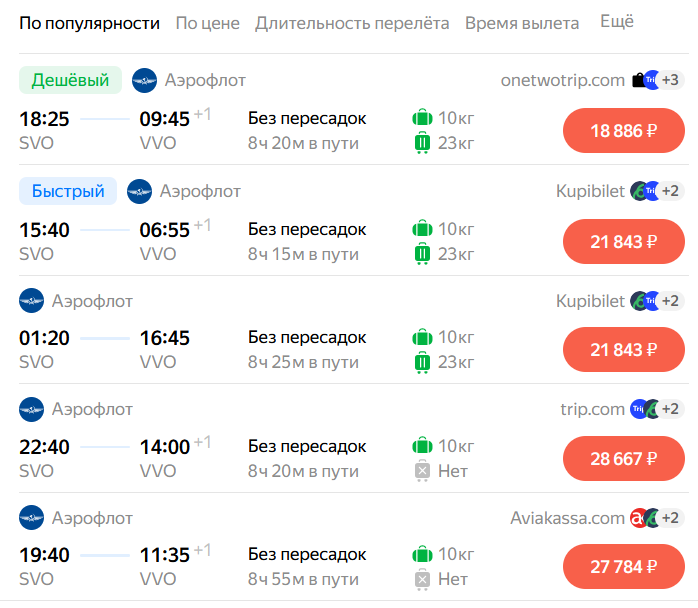Expand the +2 more sellers on the Aviakassa.com offer
Screen dimensions: 698x608
tap(670, 518)
